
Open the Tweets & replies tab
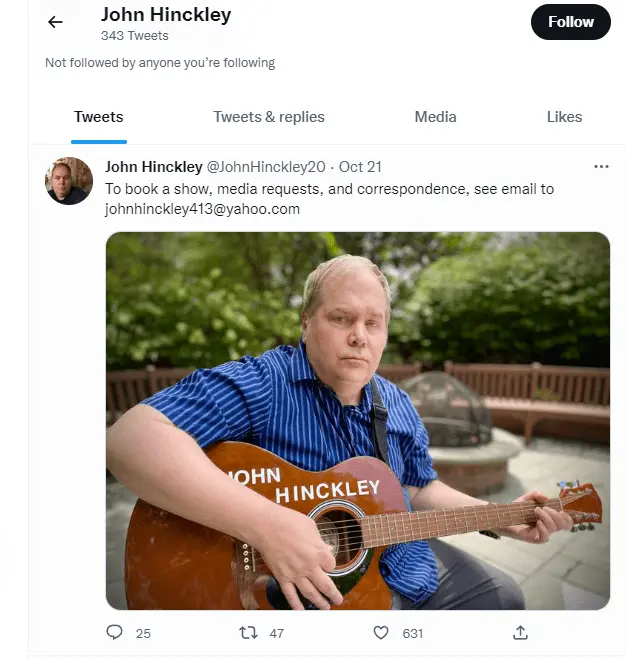[269, 117]
